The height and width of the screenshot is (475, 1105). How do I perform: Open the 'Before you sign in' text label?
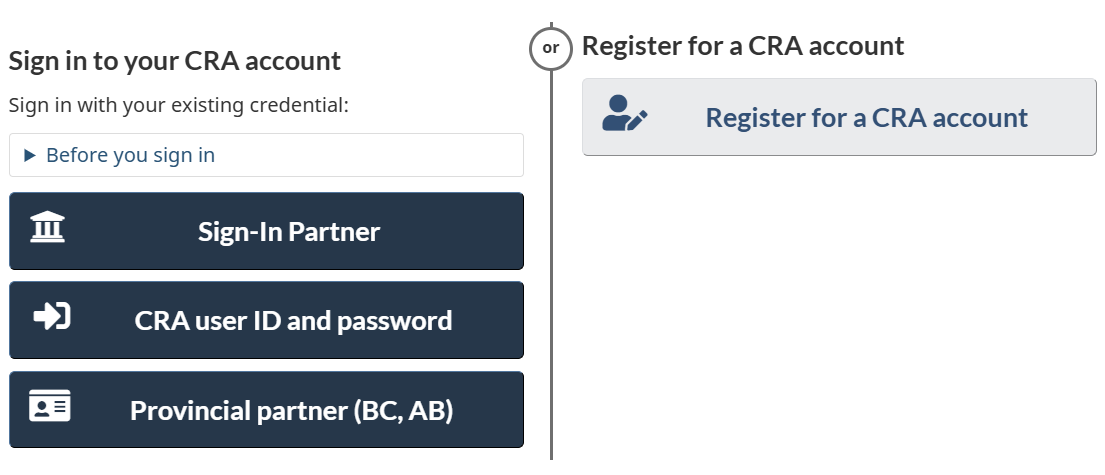130,155
